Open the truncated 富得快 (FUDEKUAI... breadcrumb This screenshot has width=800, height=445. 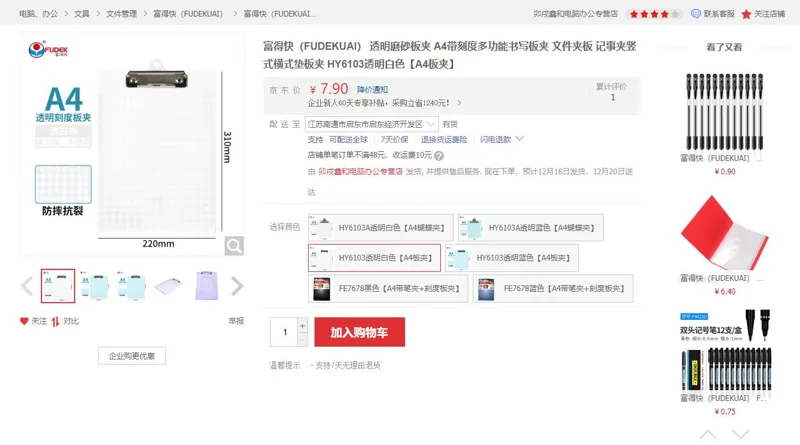click(x=280, y=14)
